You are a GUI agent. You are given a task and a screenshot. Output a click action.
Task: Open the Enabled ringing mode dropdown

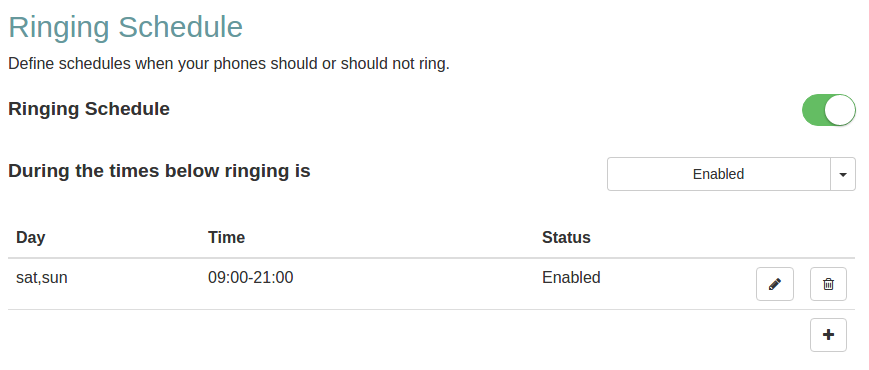coord(718,174)
